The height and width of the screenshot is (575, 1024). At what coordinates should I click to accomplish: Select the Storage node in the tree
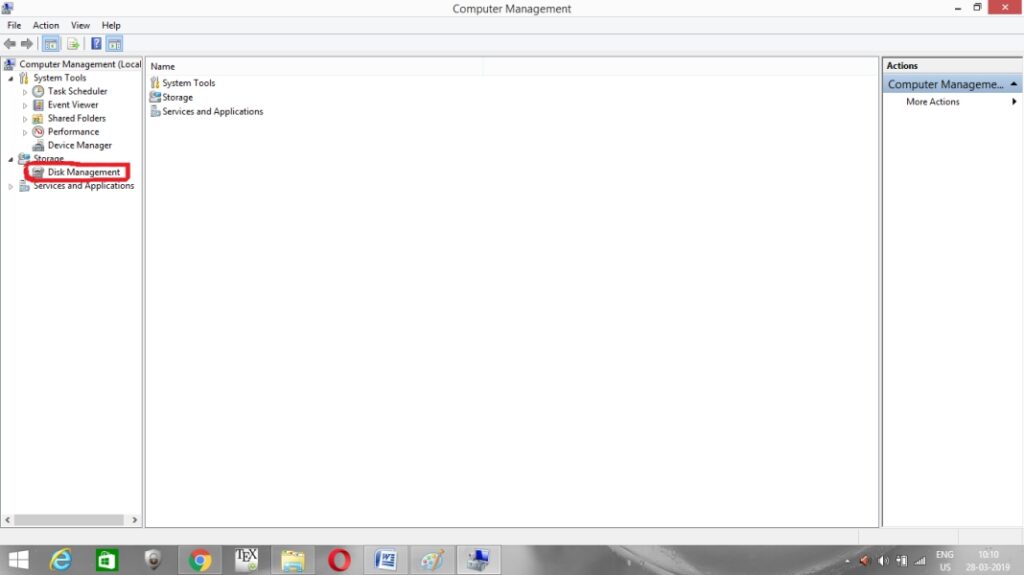[48, 159]
